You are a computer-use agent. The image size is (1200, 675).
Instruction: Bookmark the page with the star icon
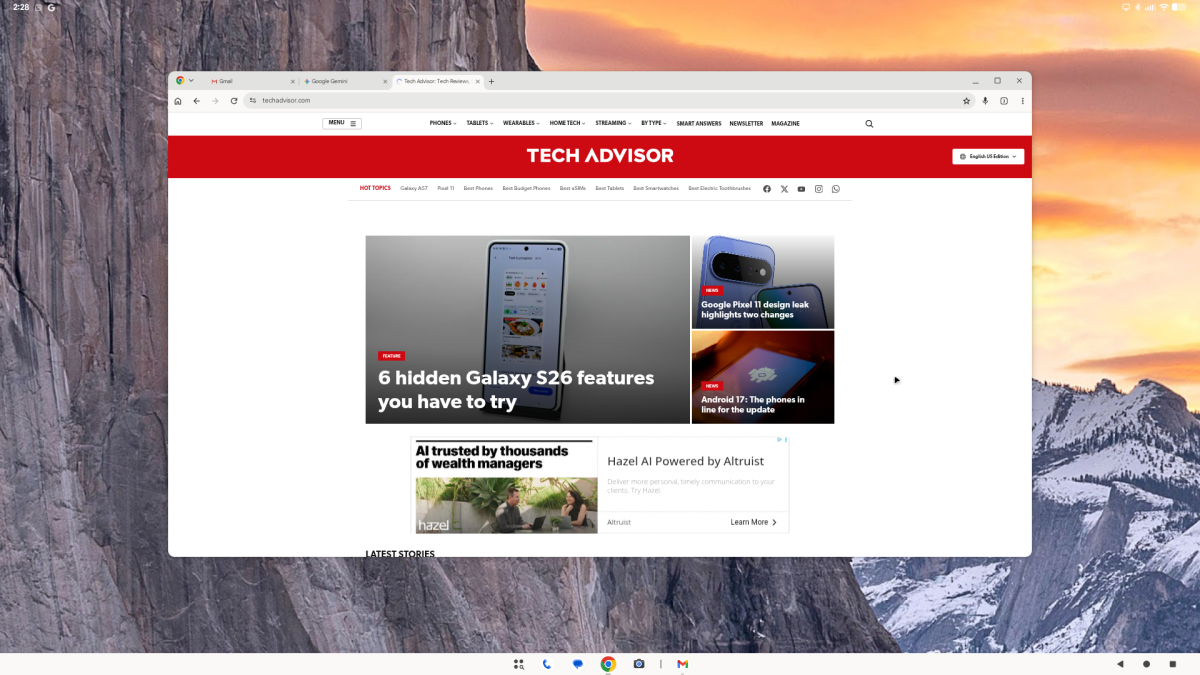[966, 100]
